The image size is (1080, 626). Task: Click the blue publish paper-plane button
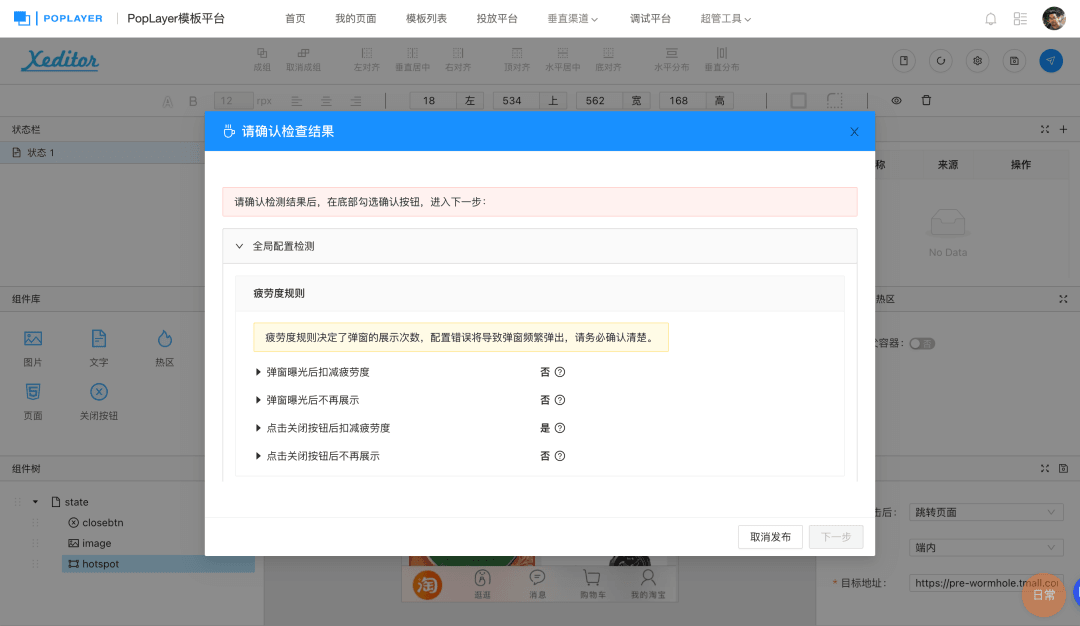(1050, 61)
